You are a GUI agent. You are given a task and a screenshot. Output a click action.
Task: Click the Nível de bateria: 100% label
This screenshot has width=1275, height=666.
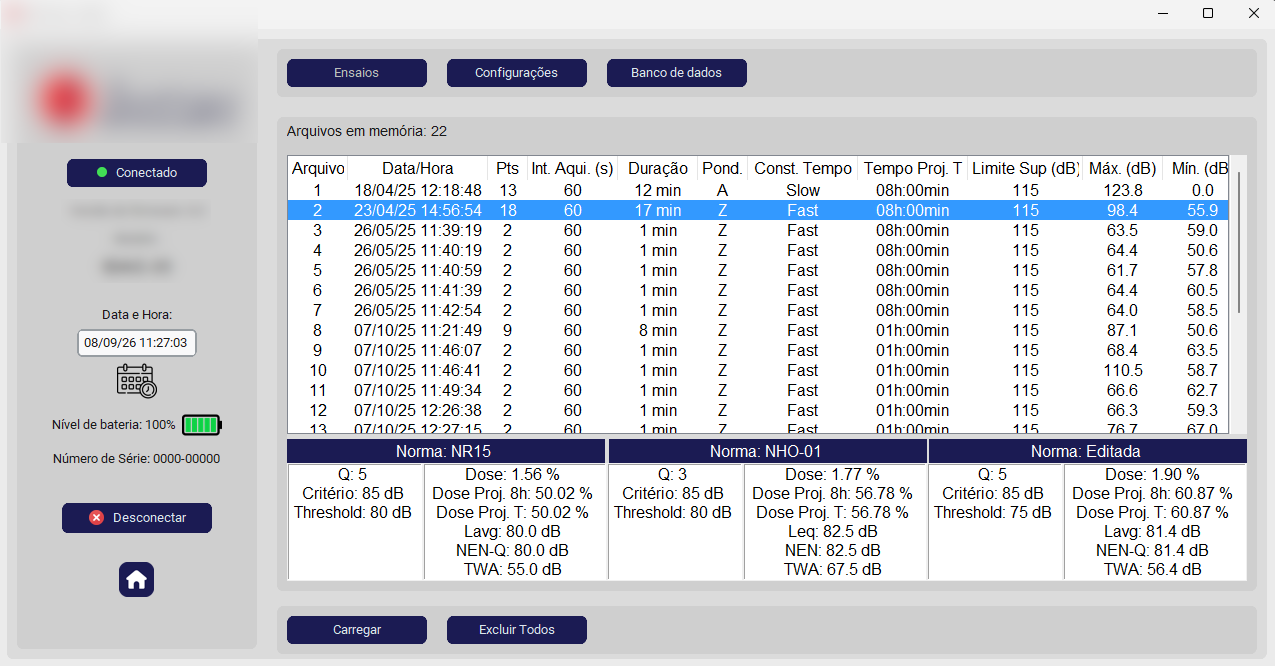tap(114, 425)
